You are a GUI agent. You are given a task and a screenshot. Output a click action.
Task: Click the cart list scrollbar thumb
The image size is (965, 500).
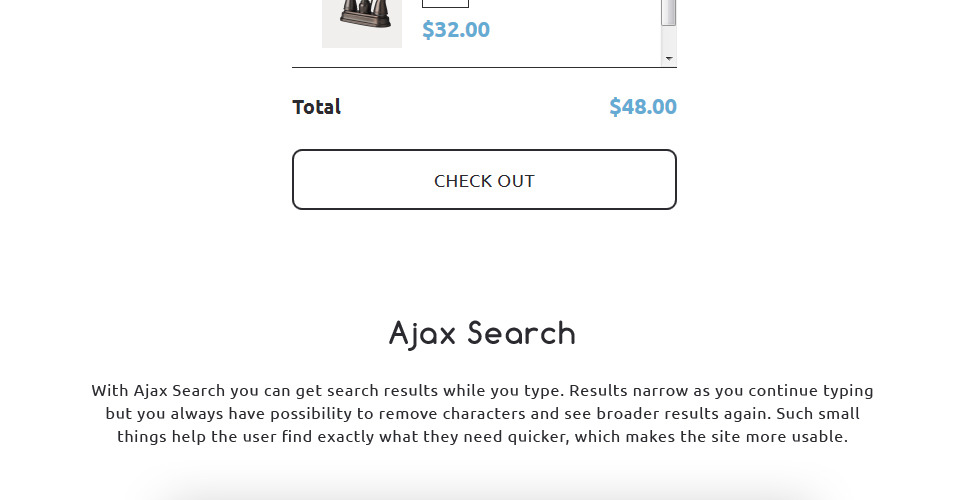(669, 12)
